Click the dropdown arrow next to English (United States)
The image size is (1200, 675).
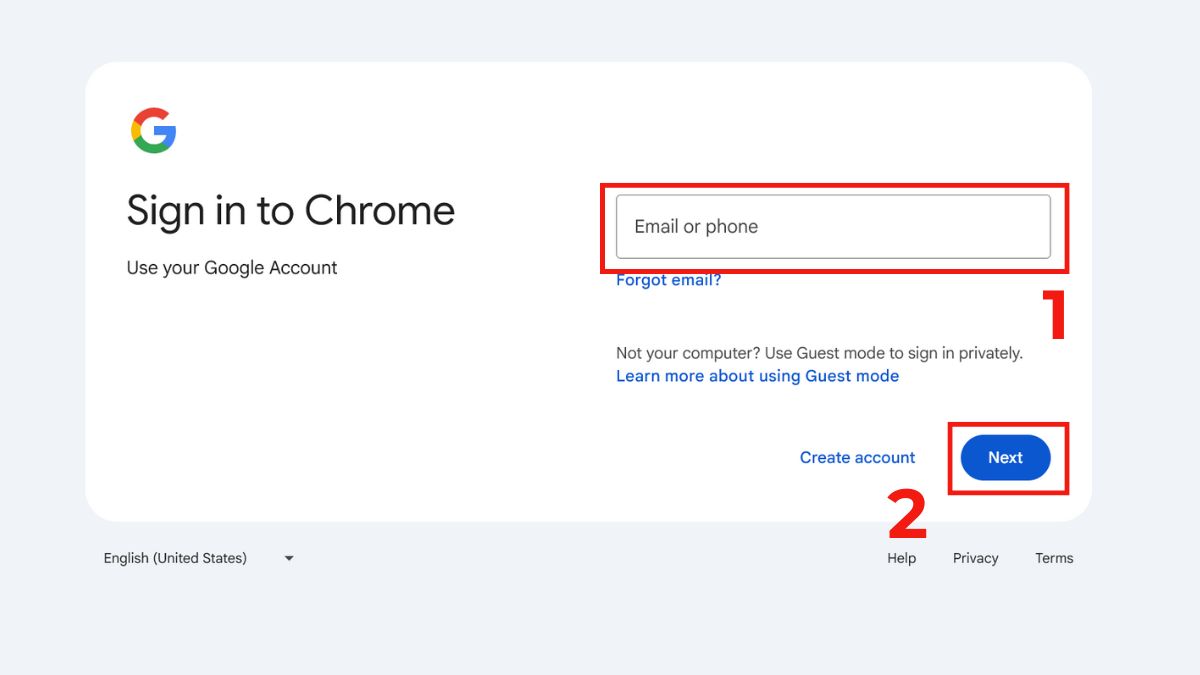click(288, 558)
